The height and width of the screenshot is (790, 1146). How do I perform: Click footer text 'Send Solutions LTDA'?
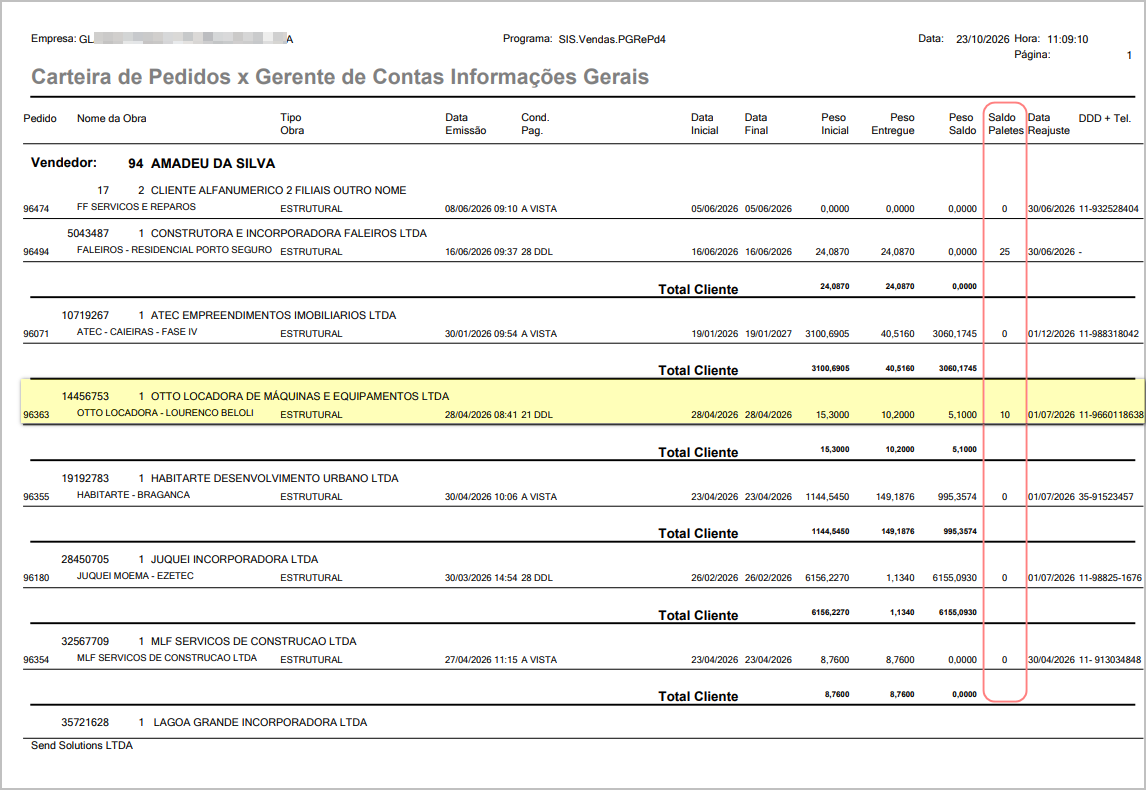tap(82, 745)
